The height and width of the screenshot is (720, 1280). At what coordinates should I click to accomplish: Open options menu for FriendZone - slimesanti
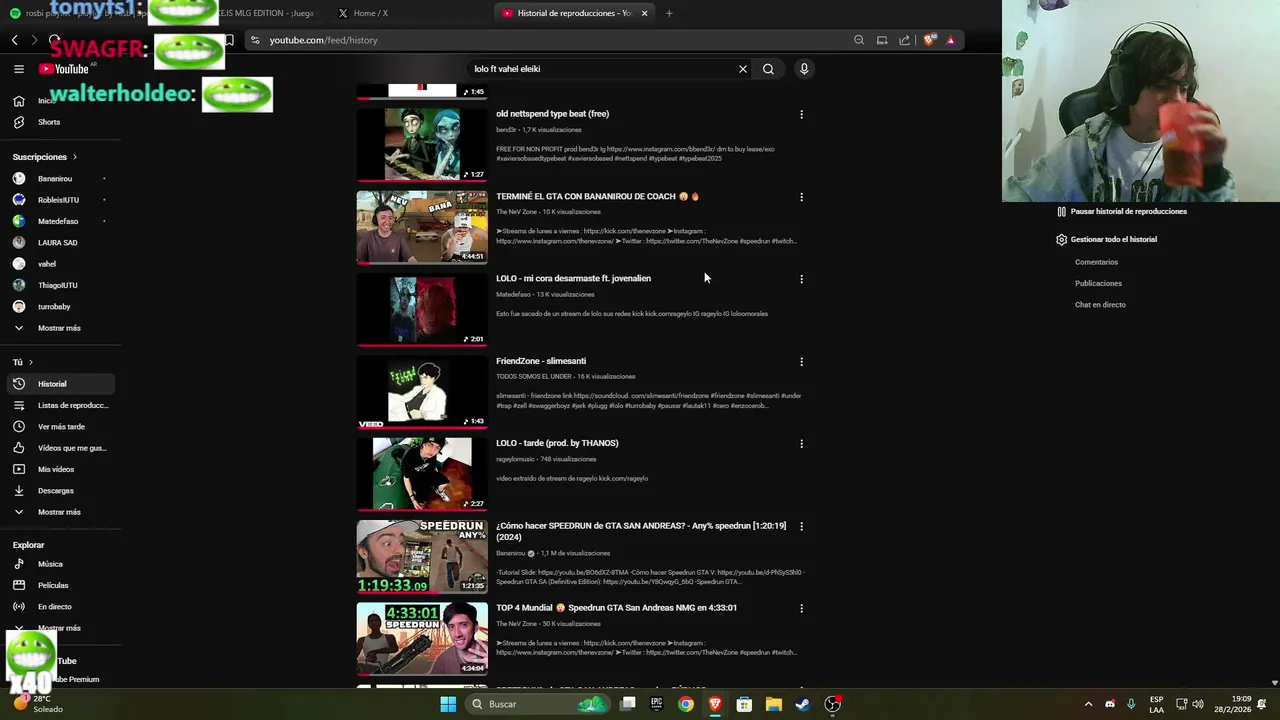(x=801, y=362)
